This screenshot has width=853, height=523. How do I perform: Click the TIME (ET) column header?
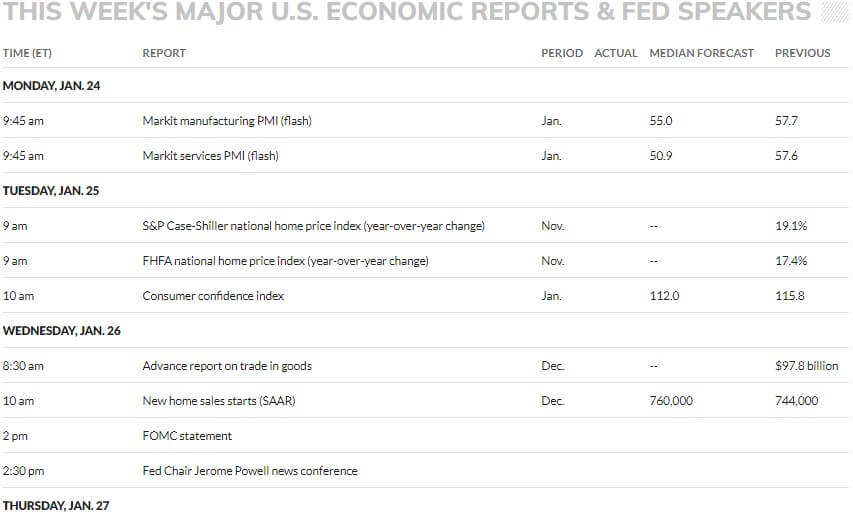click(x=27, y=53)
